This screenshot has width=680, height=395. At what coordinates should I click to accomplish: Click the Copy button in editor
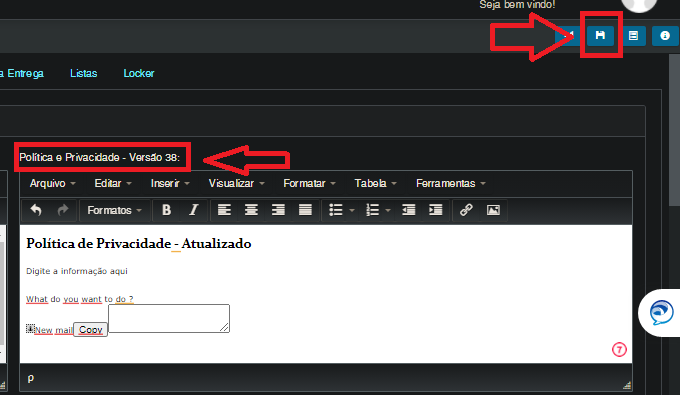coord(91,330)
